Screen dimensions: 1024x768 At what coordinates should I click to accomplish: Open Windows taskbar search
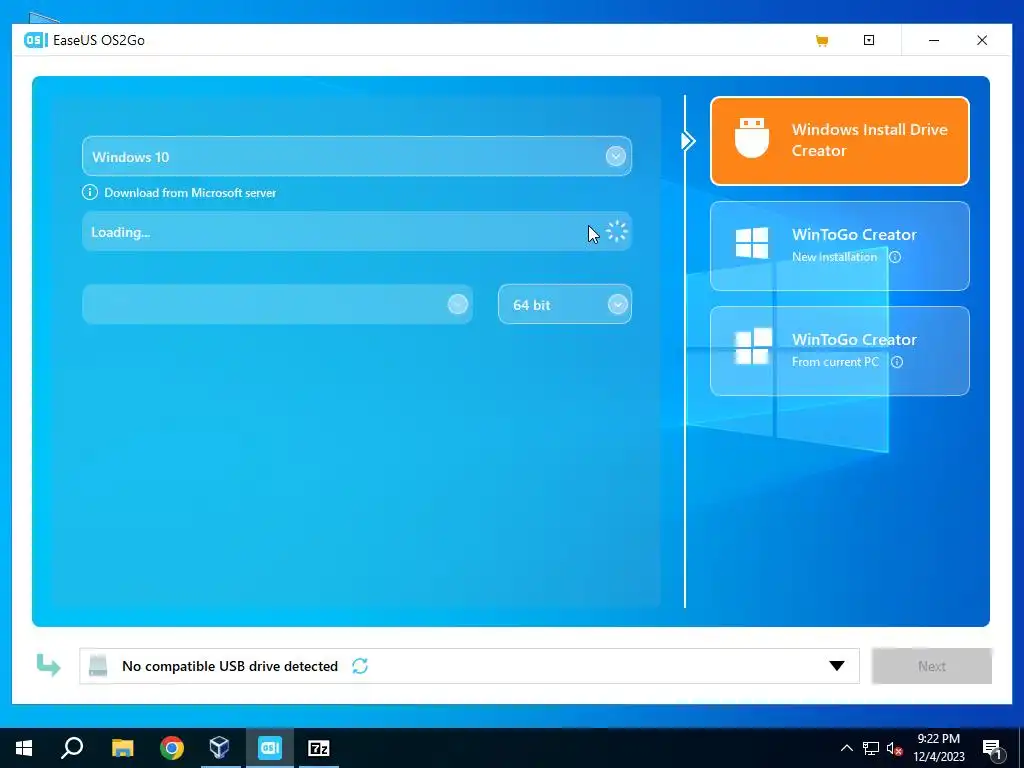point(72,748)
